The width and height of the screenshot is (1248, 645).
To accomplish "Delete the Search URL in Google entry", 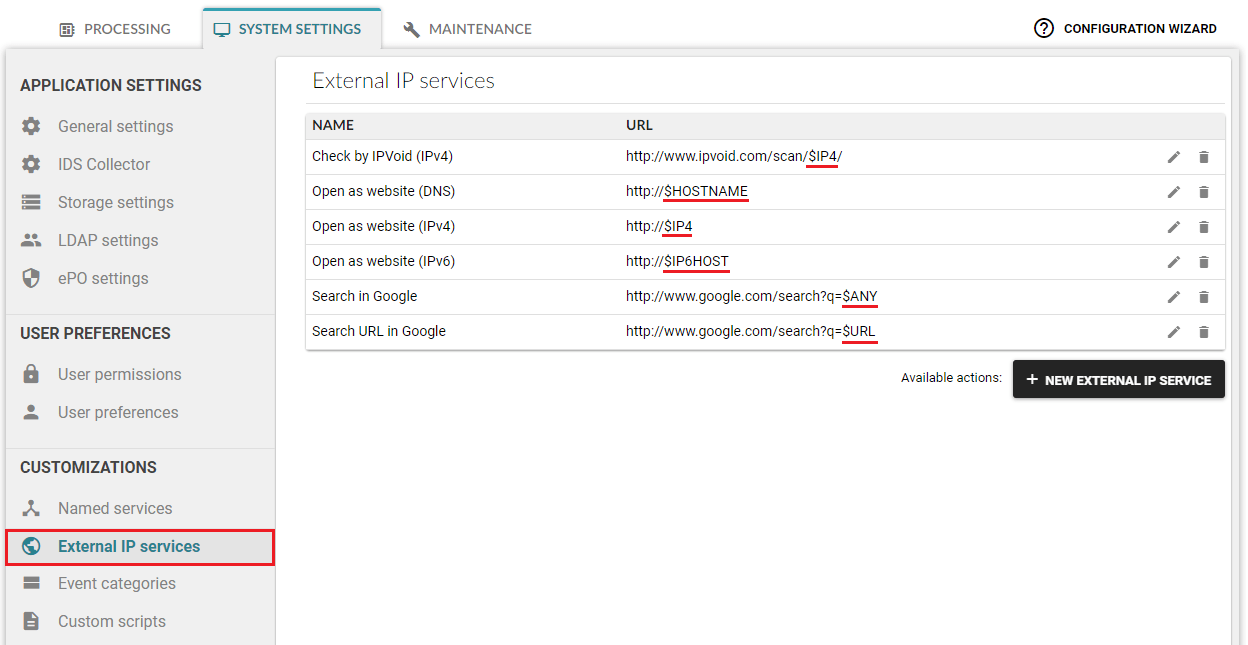I will [x=1204, y=332].
